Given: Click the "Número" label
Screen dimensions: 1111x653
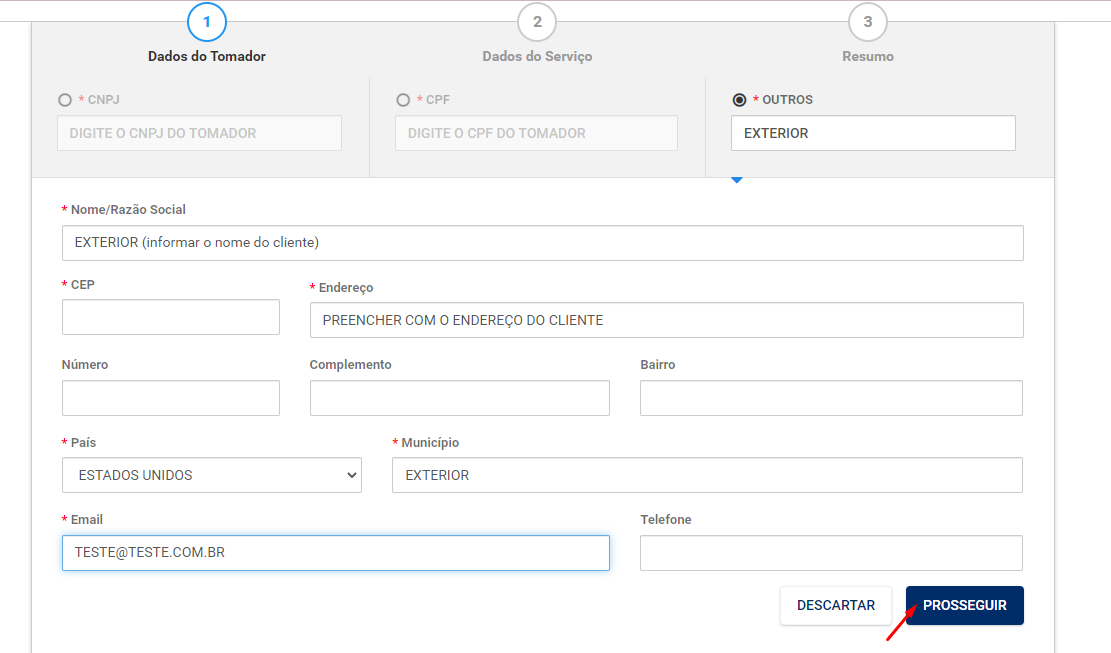Looking at the screenshot, I should [85, 365].
